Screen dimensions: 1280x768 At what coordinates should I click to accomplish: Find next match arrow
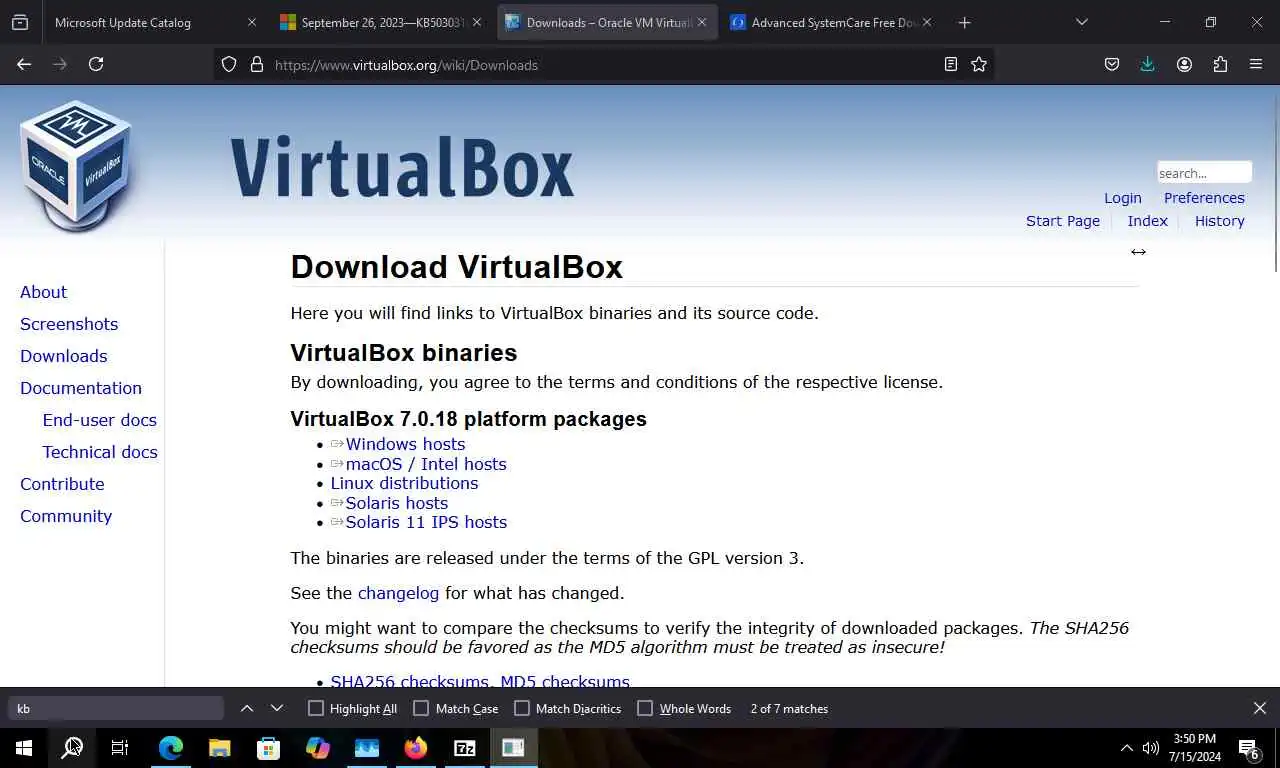pyautogui.click(x=277, y=708)
